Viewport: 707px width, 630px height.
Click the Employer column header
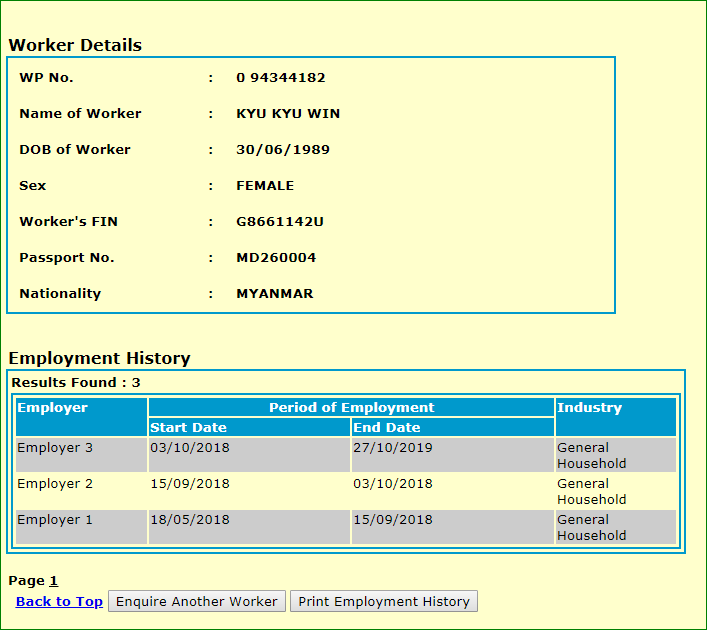tap(53, 408)
